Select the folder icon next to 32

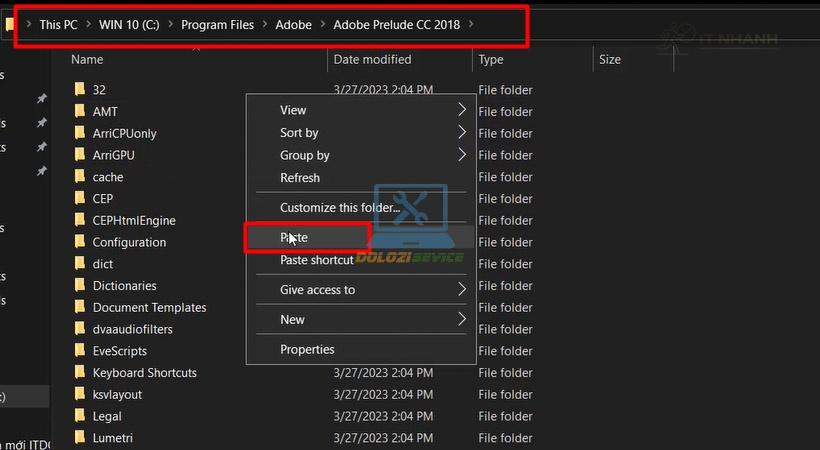tap(80, 90)
